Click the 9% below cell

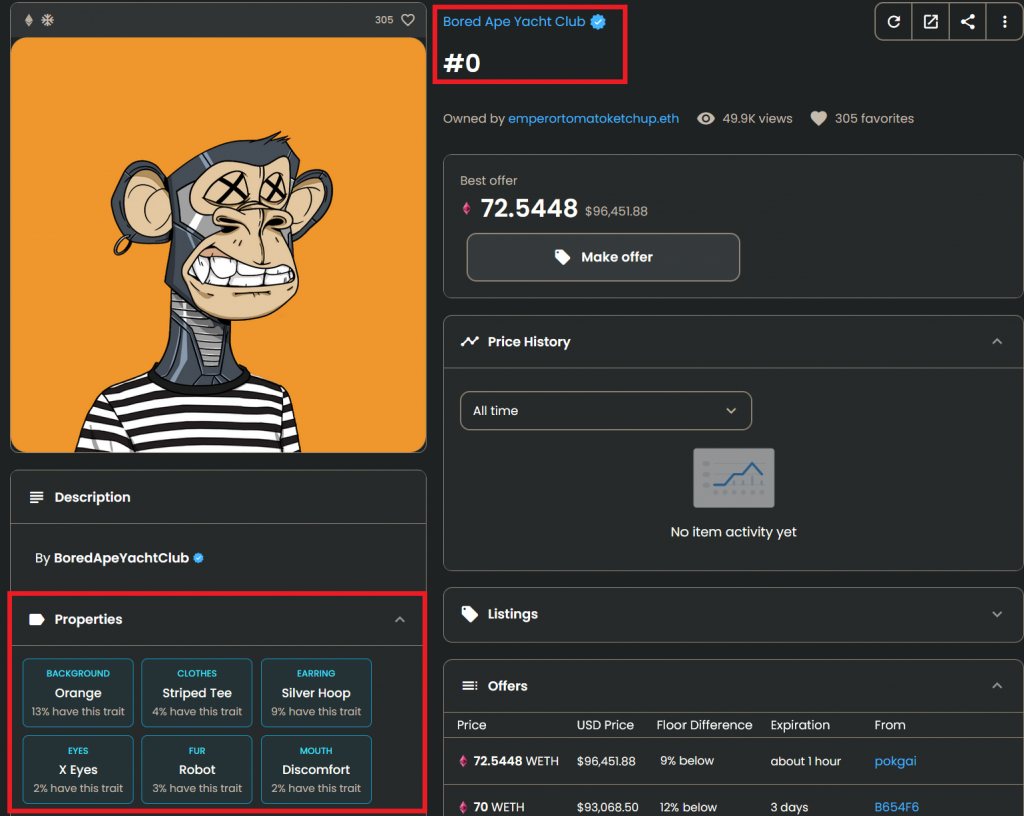(x=686, y=761)
